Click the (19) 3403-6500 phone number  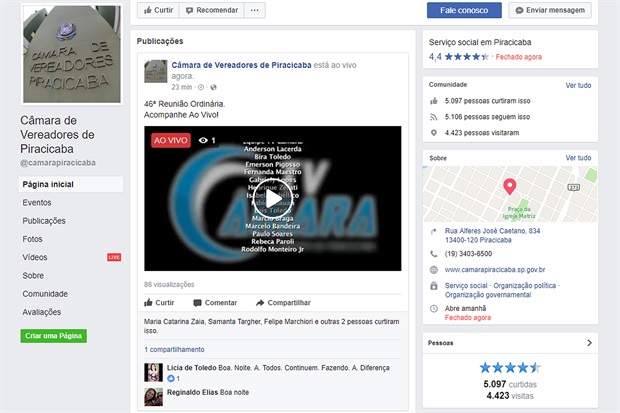(468, 254)
